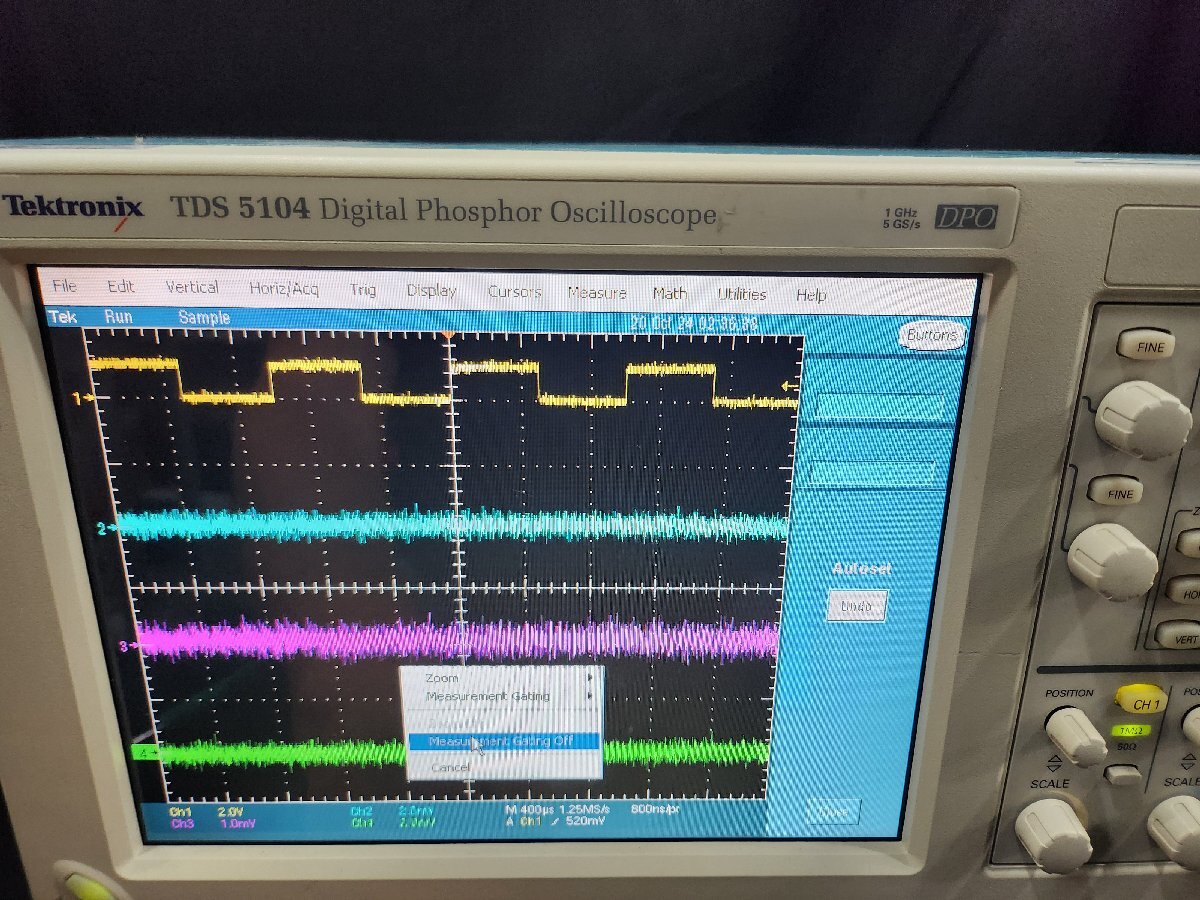Open the File menu
Screen dimensions: 1200x900
[x=65, y=286]
